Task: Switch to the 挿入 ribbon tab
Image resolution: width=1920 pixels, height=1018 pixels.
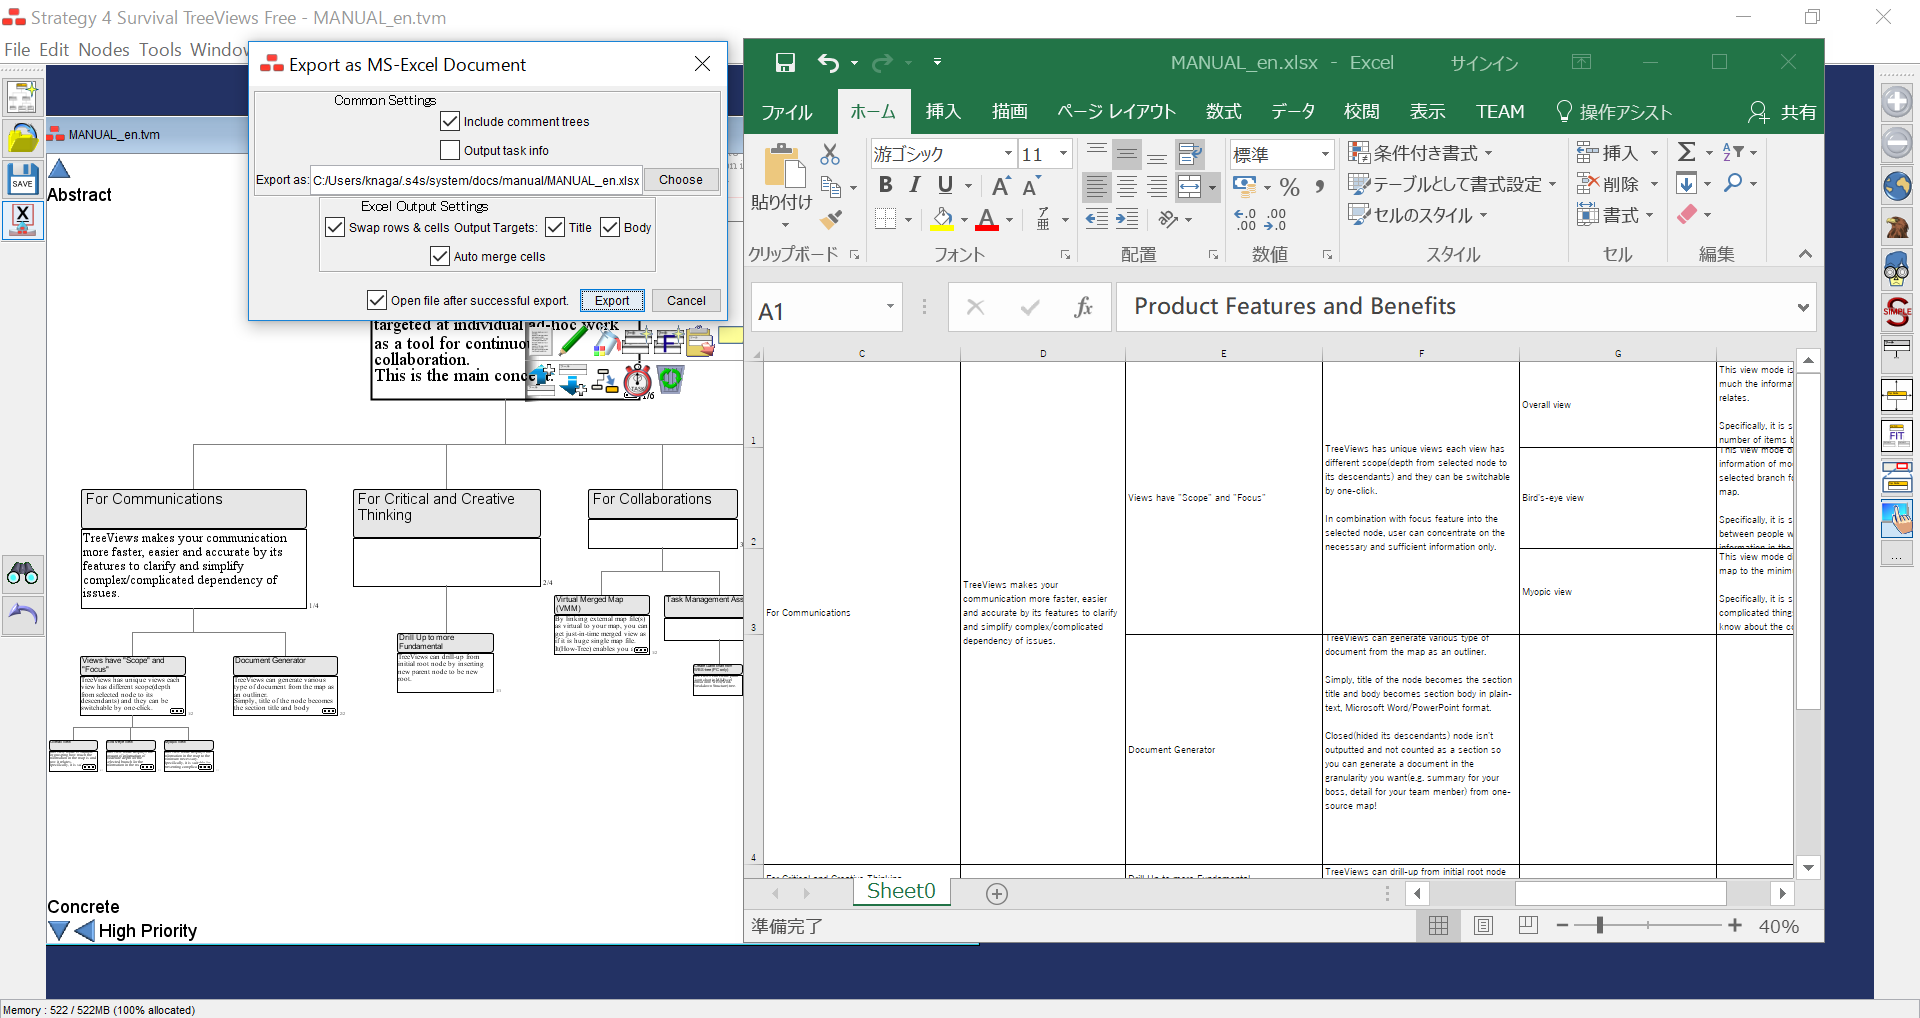Action: click(x=943, y=112)
